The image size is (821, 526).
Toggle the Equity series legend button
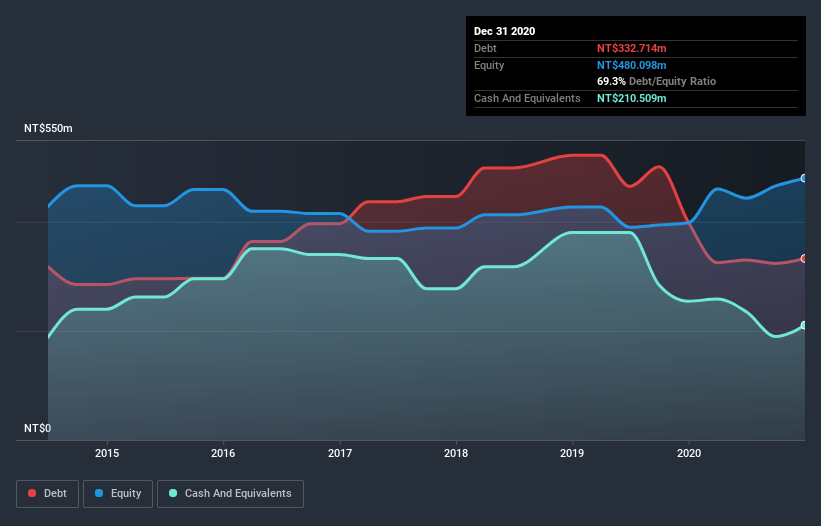[118, 494]
